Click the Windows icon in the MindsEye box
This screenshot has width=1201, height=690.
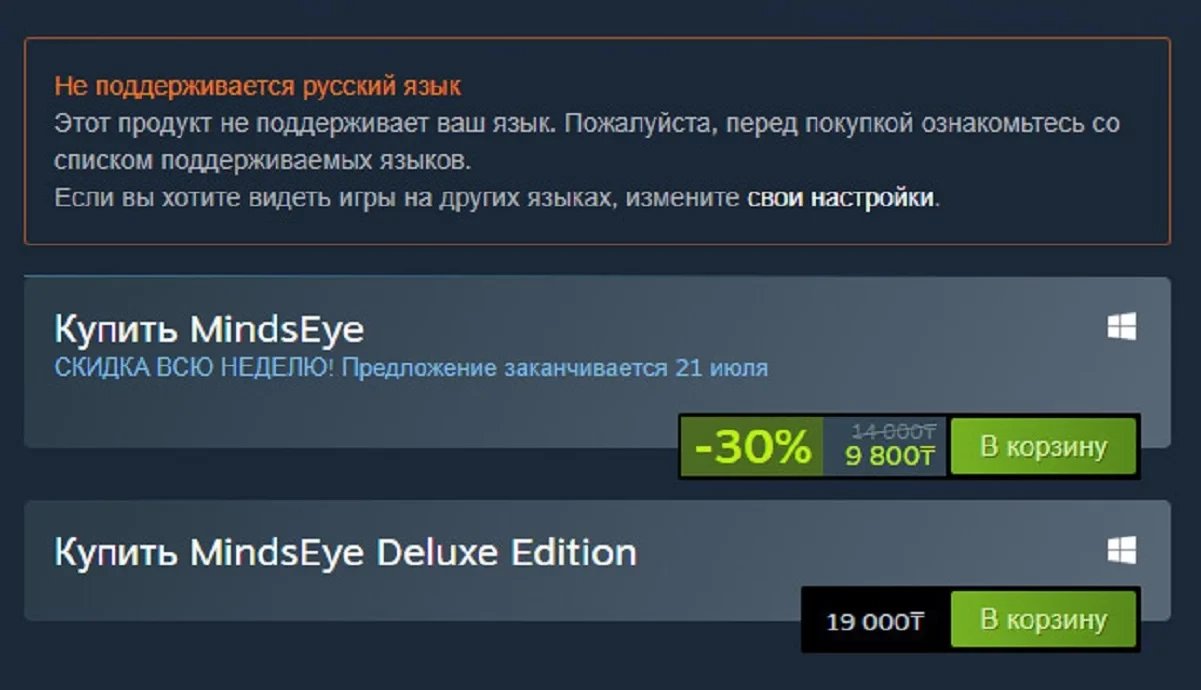coord(1122,326)
